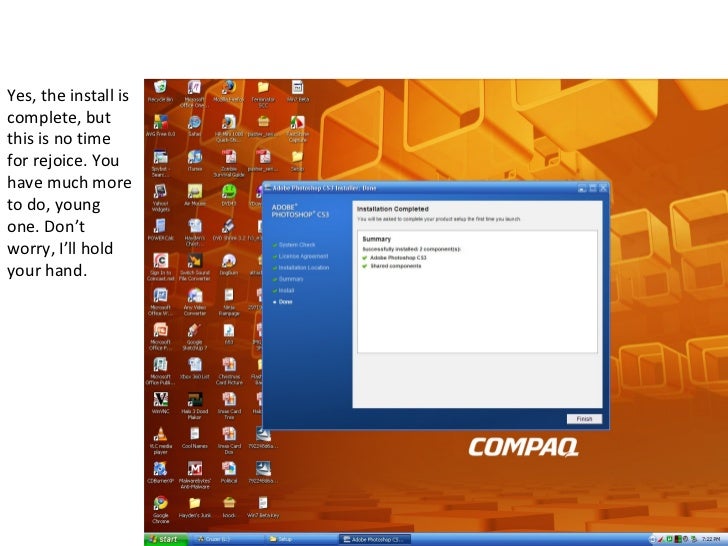728x546 pixels.
Task: Switch to Adobe Photoshop CS3 taskbar button
Action: point(375,539)
